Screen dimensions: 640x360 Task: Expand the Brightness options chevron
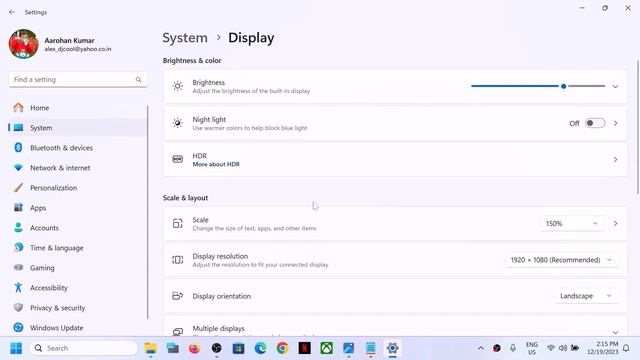pos(615,87)
